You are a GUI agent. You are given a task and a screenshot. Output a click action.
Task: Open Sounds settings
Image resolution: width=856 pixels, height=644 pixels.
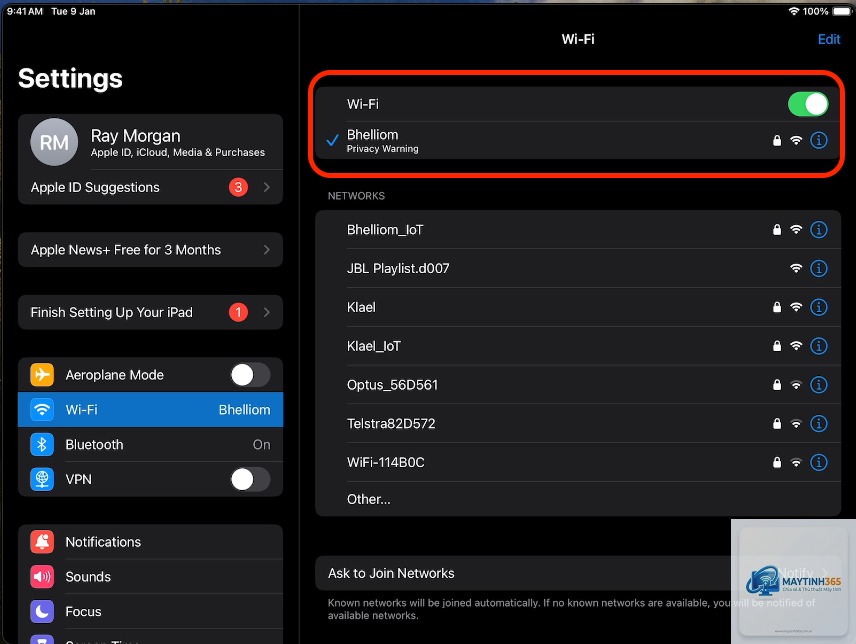(150, 577)
